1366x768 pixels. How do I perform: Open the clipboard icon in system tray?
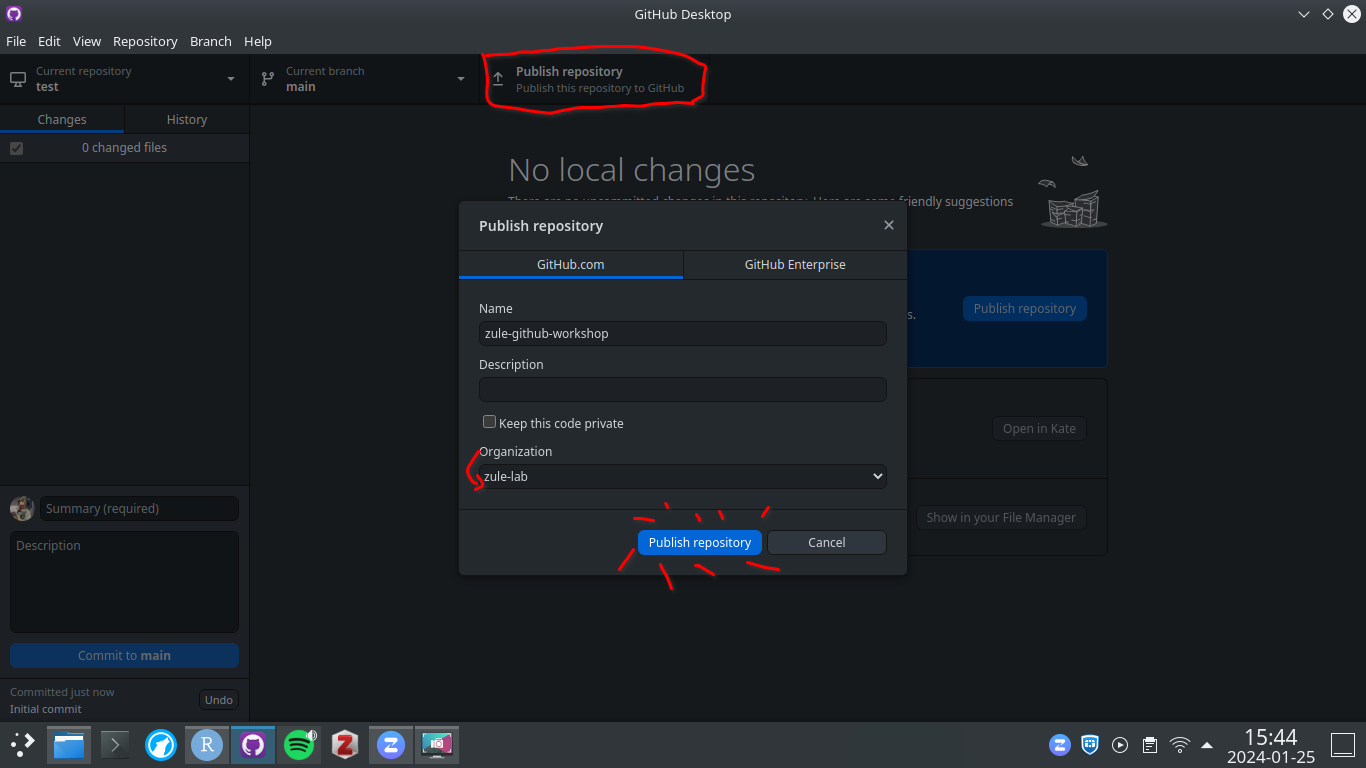tap(1150, 745)
